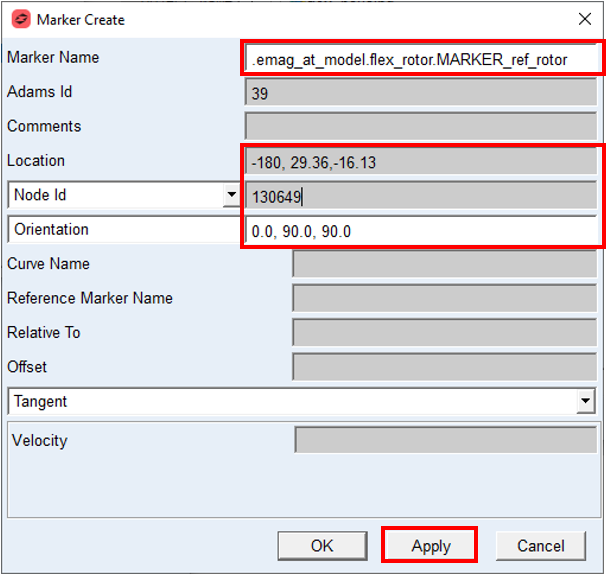Select the Offset input field

pyautogui.click(x=445, y=367)
